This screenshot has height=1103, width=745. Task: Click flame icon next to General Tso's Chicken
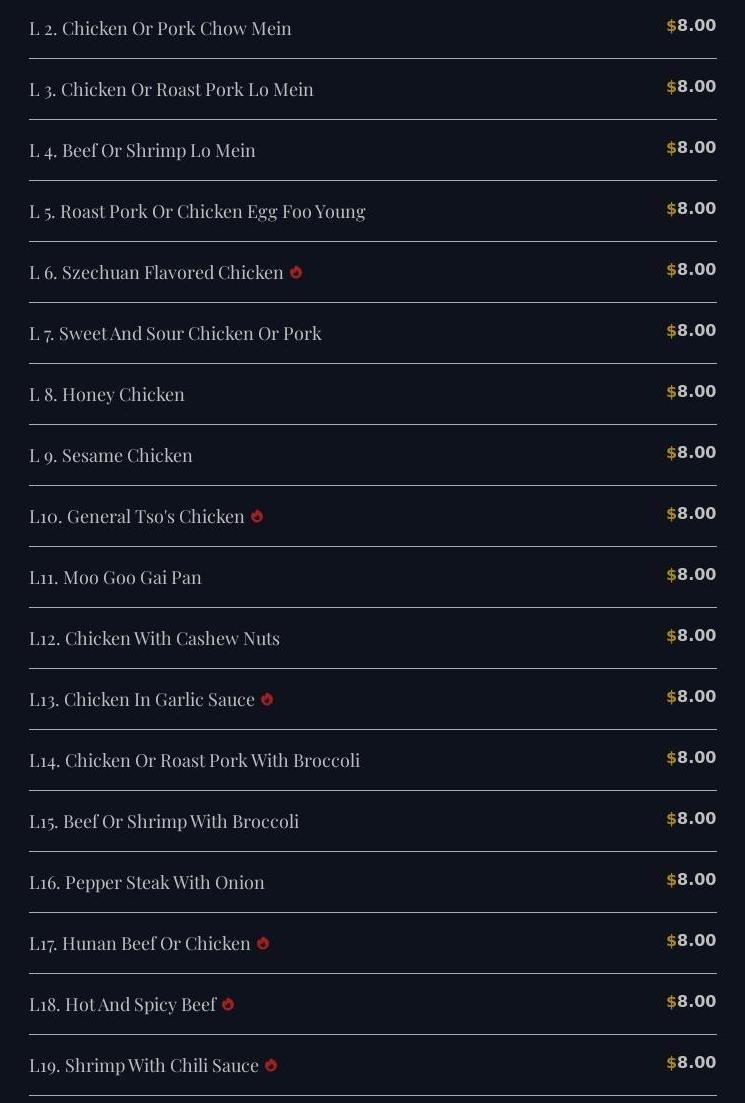pos(257,516)
